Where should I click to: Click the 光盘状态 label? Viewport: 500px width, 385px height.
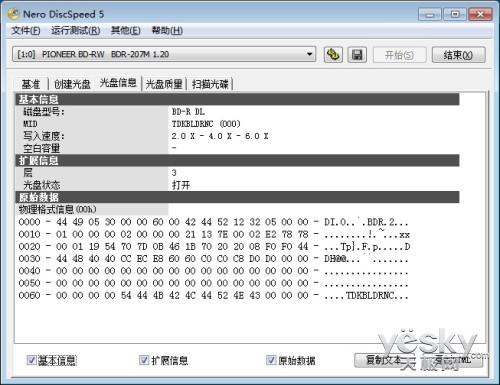coord(42,185)
